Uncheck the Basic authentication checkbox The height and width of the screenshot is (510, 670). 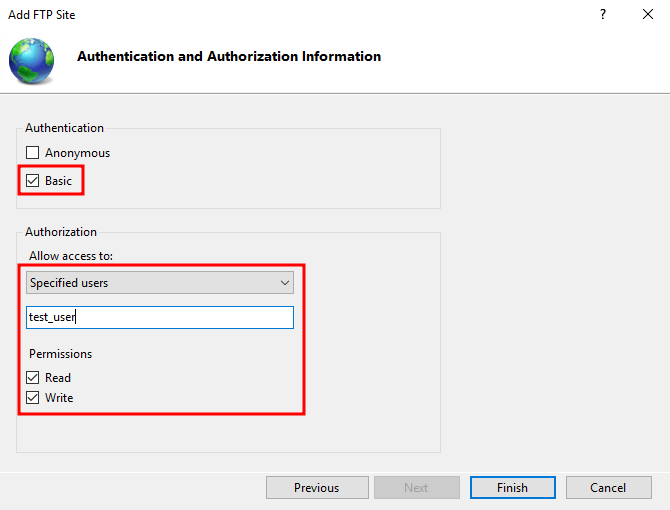point(32,181)
